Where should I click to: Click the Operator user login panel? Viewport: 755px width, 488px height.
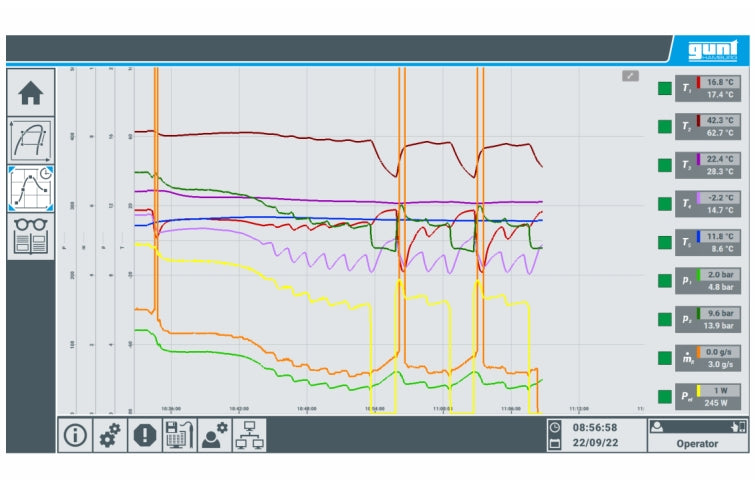point(697,435)
